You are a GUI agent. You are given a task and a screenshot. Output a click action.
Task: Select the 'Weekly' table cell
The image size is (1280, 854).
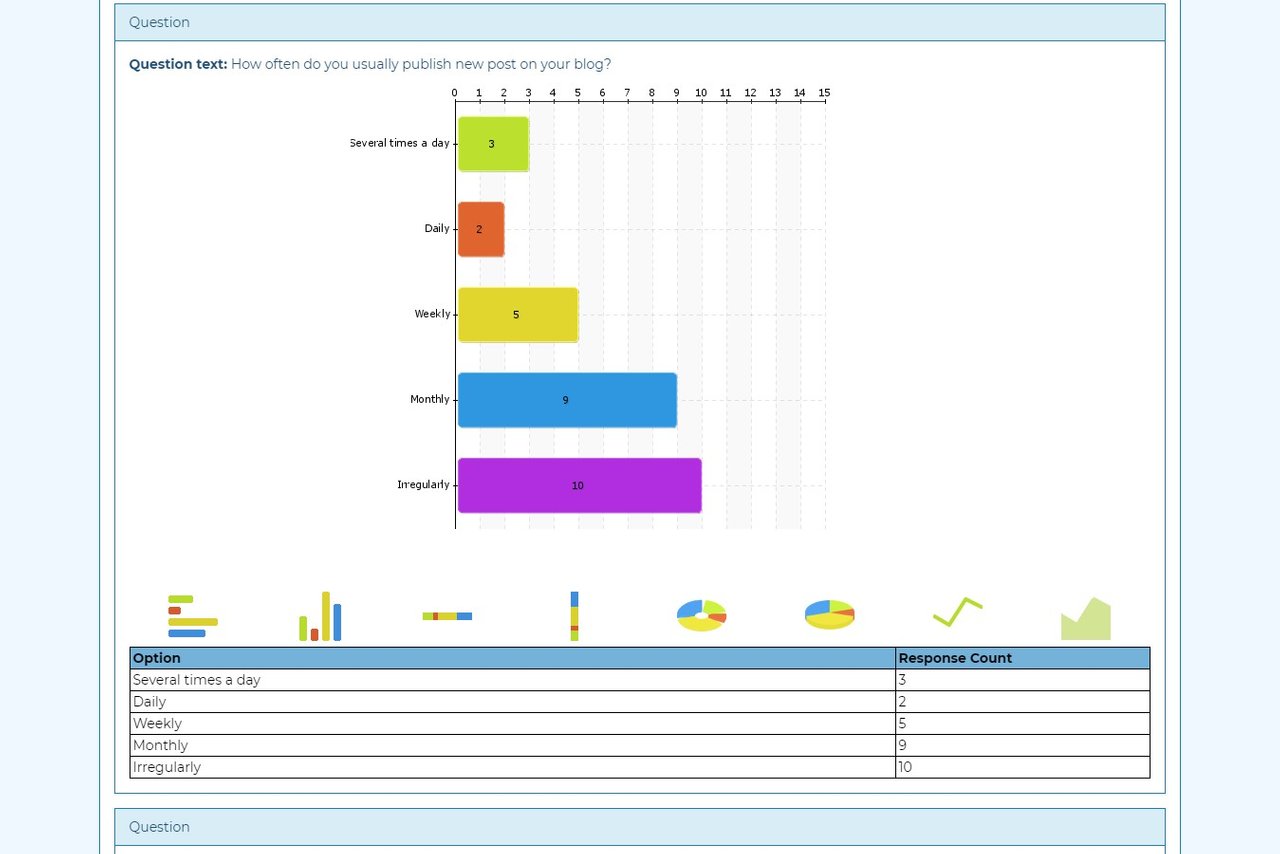pos(513,724)
